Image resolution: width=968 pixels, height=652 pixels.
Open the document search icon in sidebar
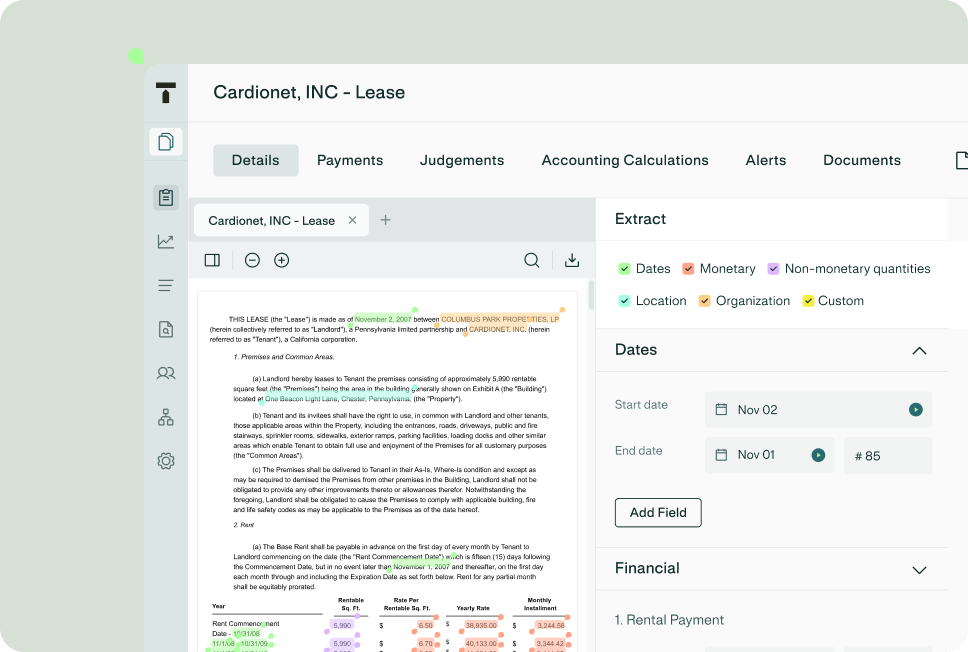point(165,329)
